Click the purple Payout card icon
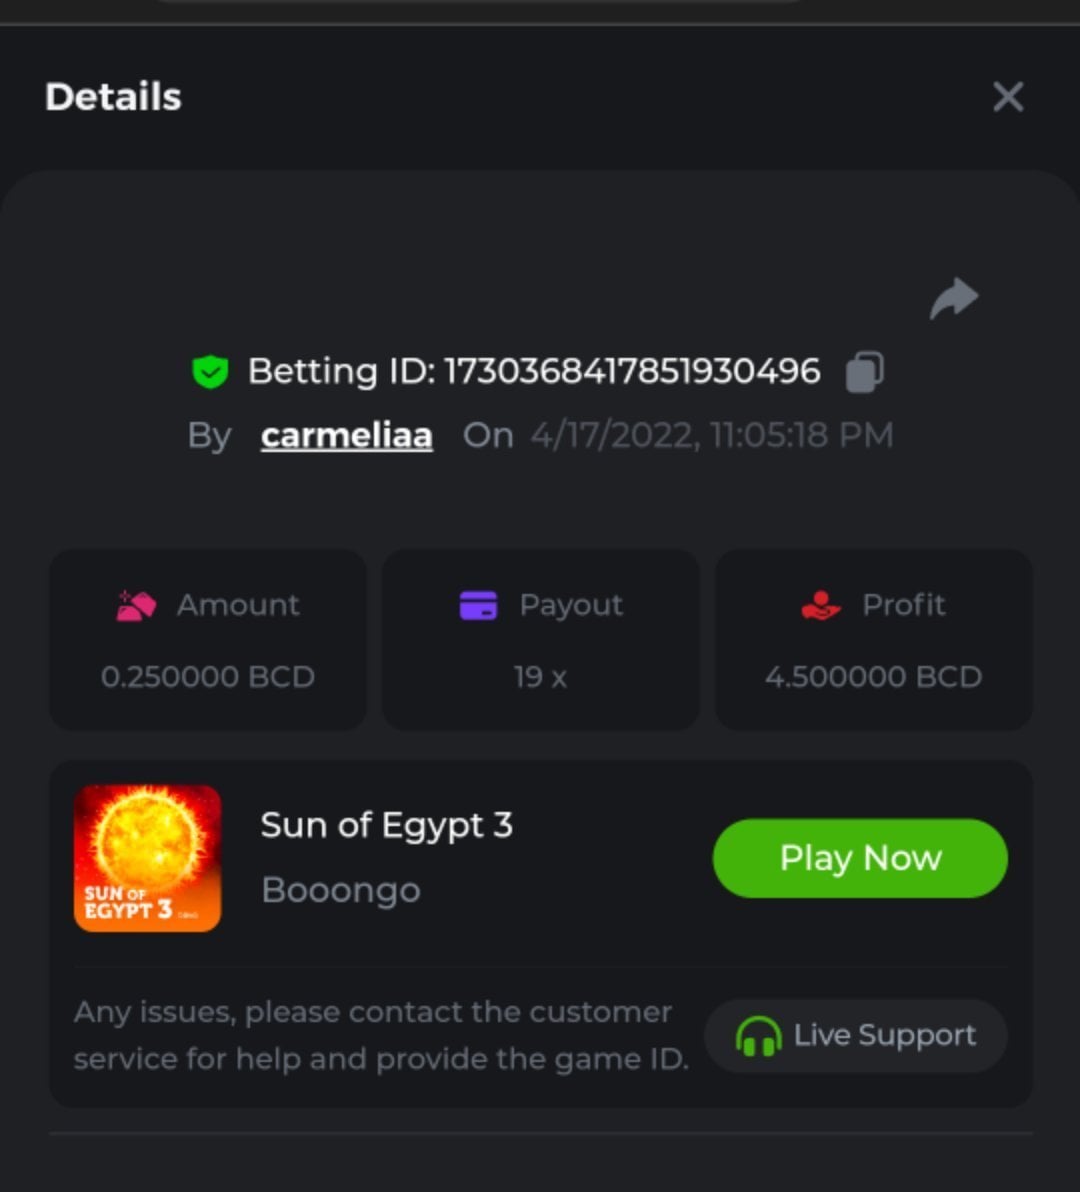This screenshot has height=1192, width=1080. point(478,605)
